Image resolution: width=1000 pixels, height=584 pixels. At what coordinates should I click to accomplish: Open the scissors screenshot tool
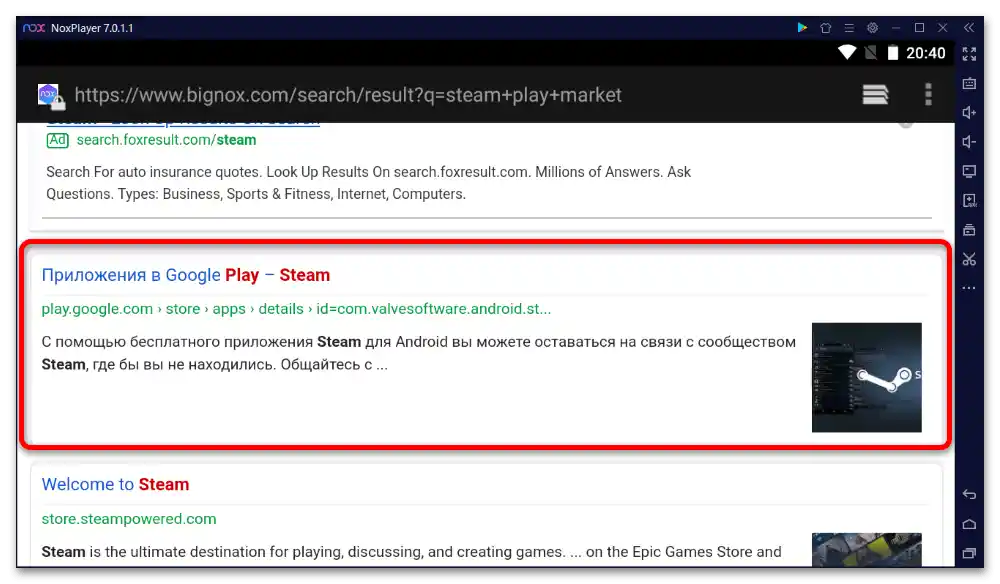pos(969,259)
